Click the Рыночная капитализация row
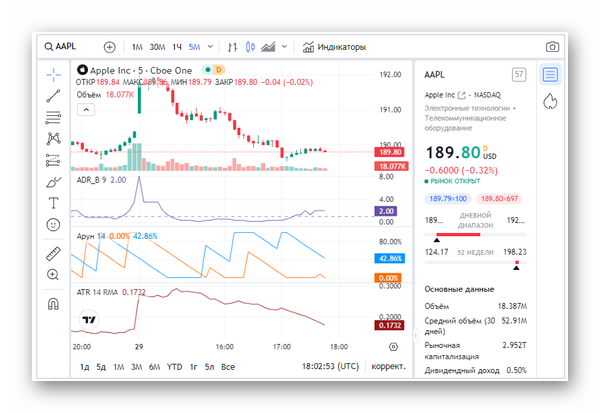The width and height of the screenshot is (600, 413). 476,351
